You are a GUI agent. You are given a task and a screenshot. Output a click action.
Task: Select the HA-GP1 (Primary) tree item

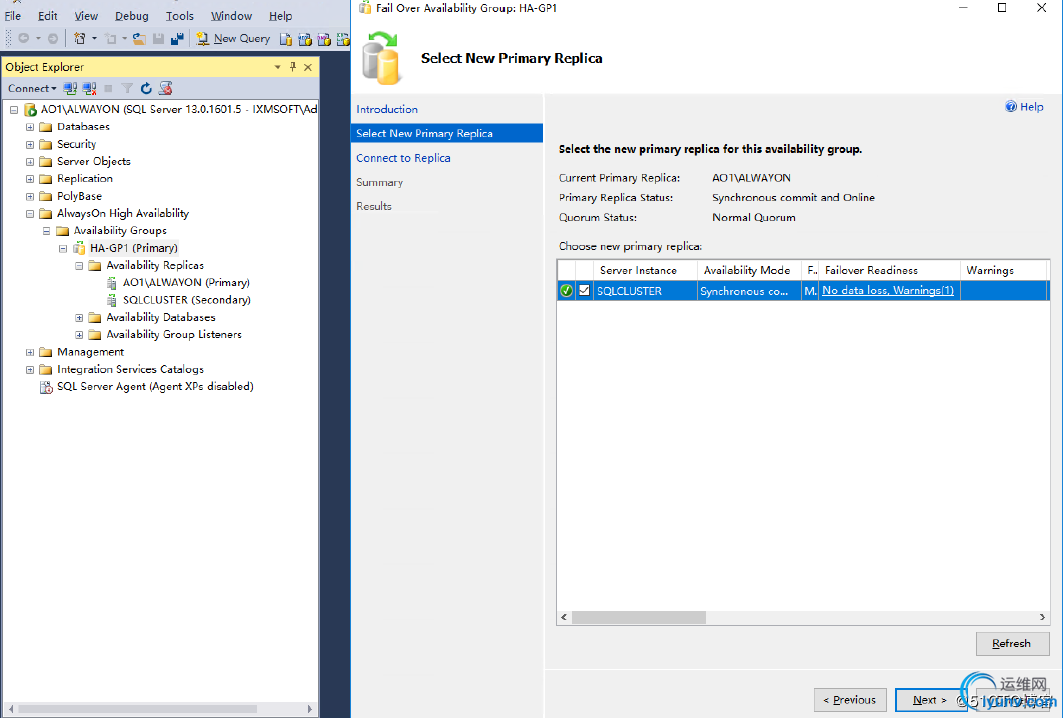(134, 248)
